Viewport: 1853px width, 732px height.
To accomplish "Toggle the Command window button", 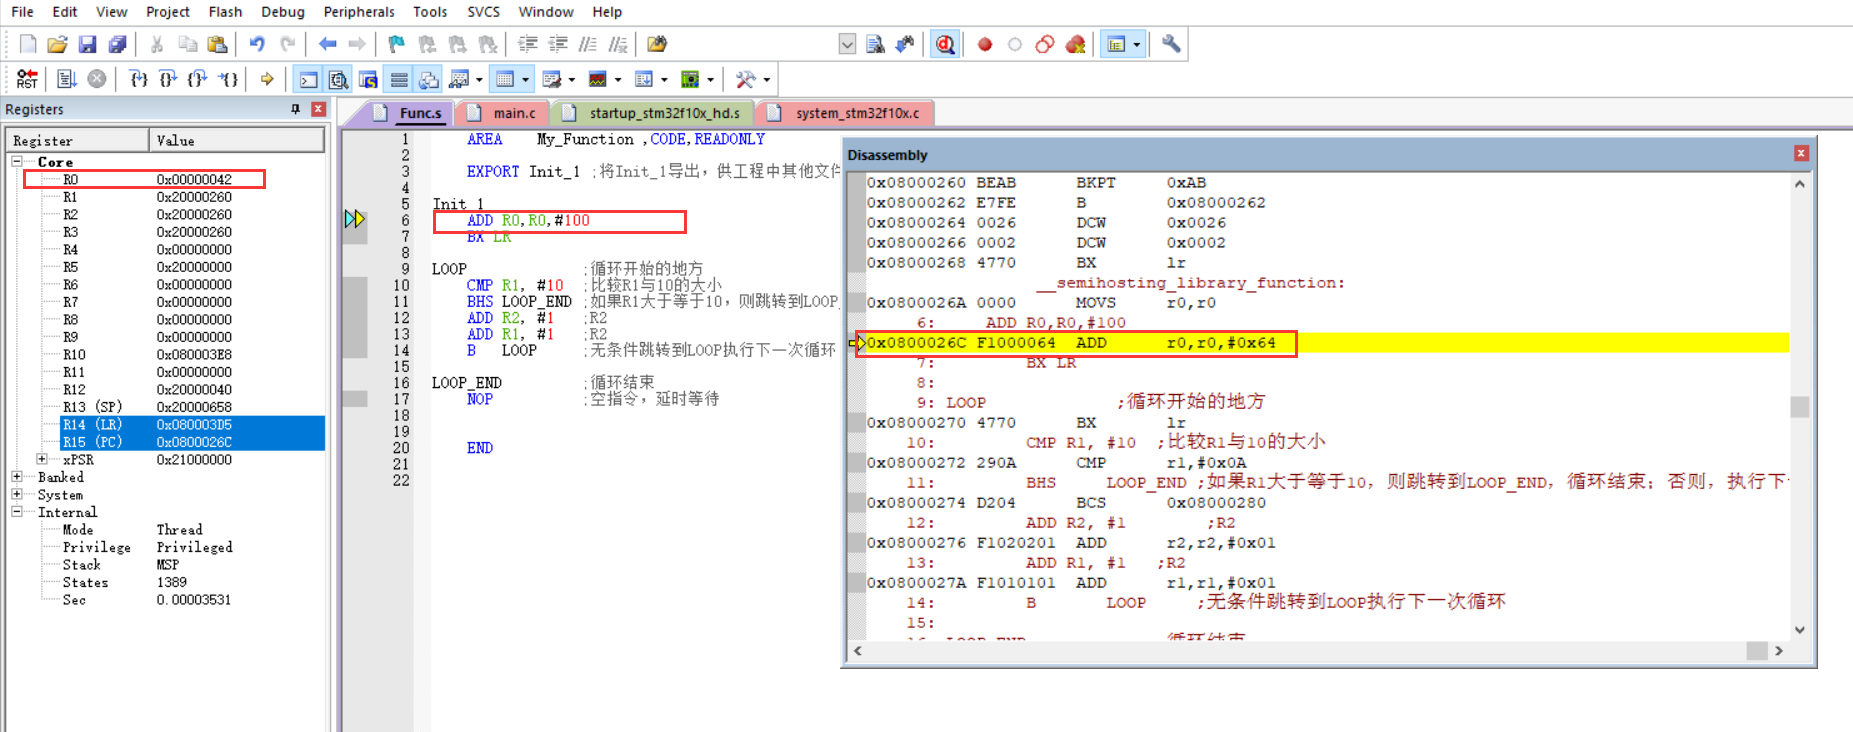I will tap(309, 79).
